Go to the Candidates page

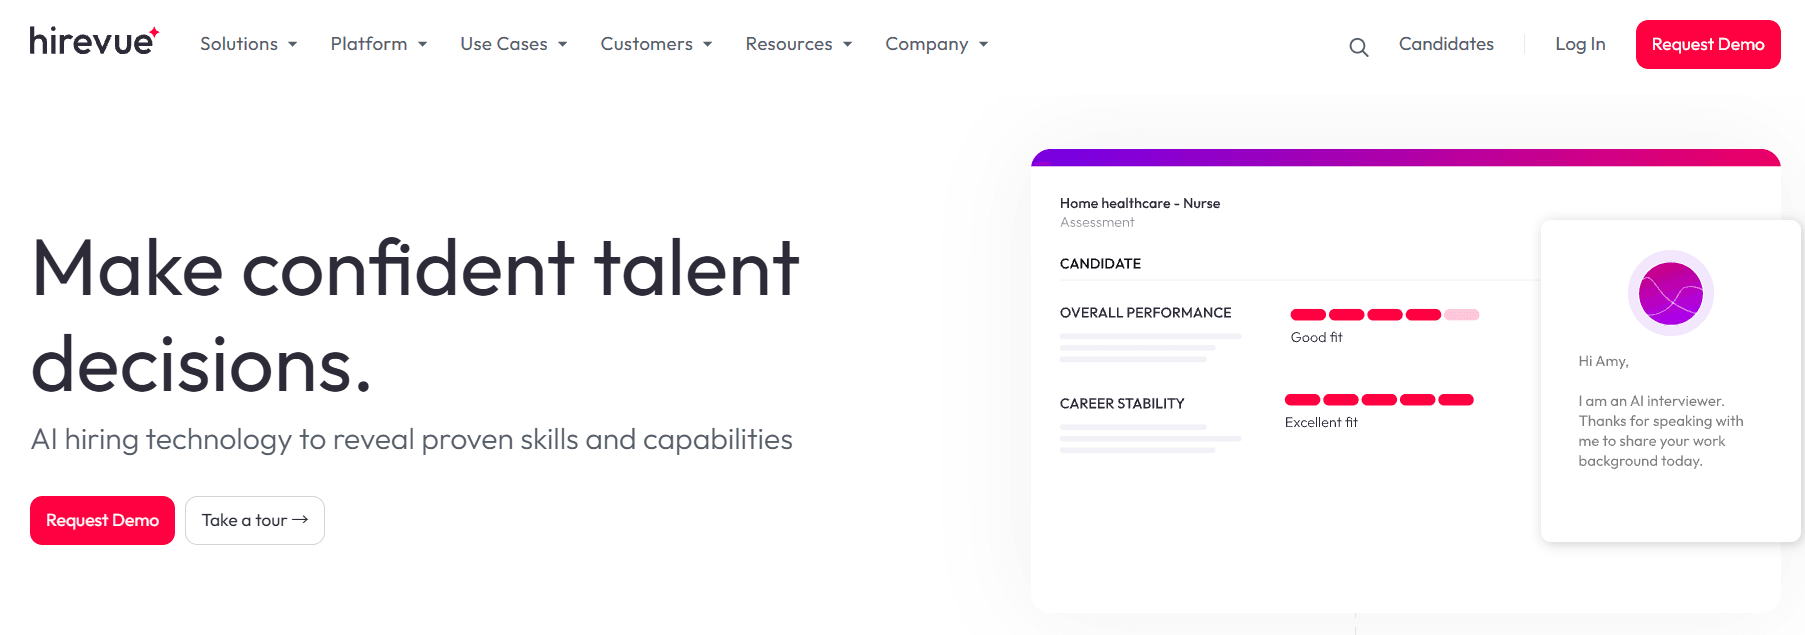[x=1446, y=44]
